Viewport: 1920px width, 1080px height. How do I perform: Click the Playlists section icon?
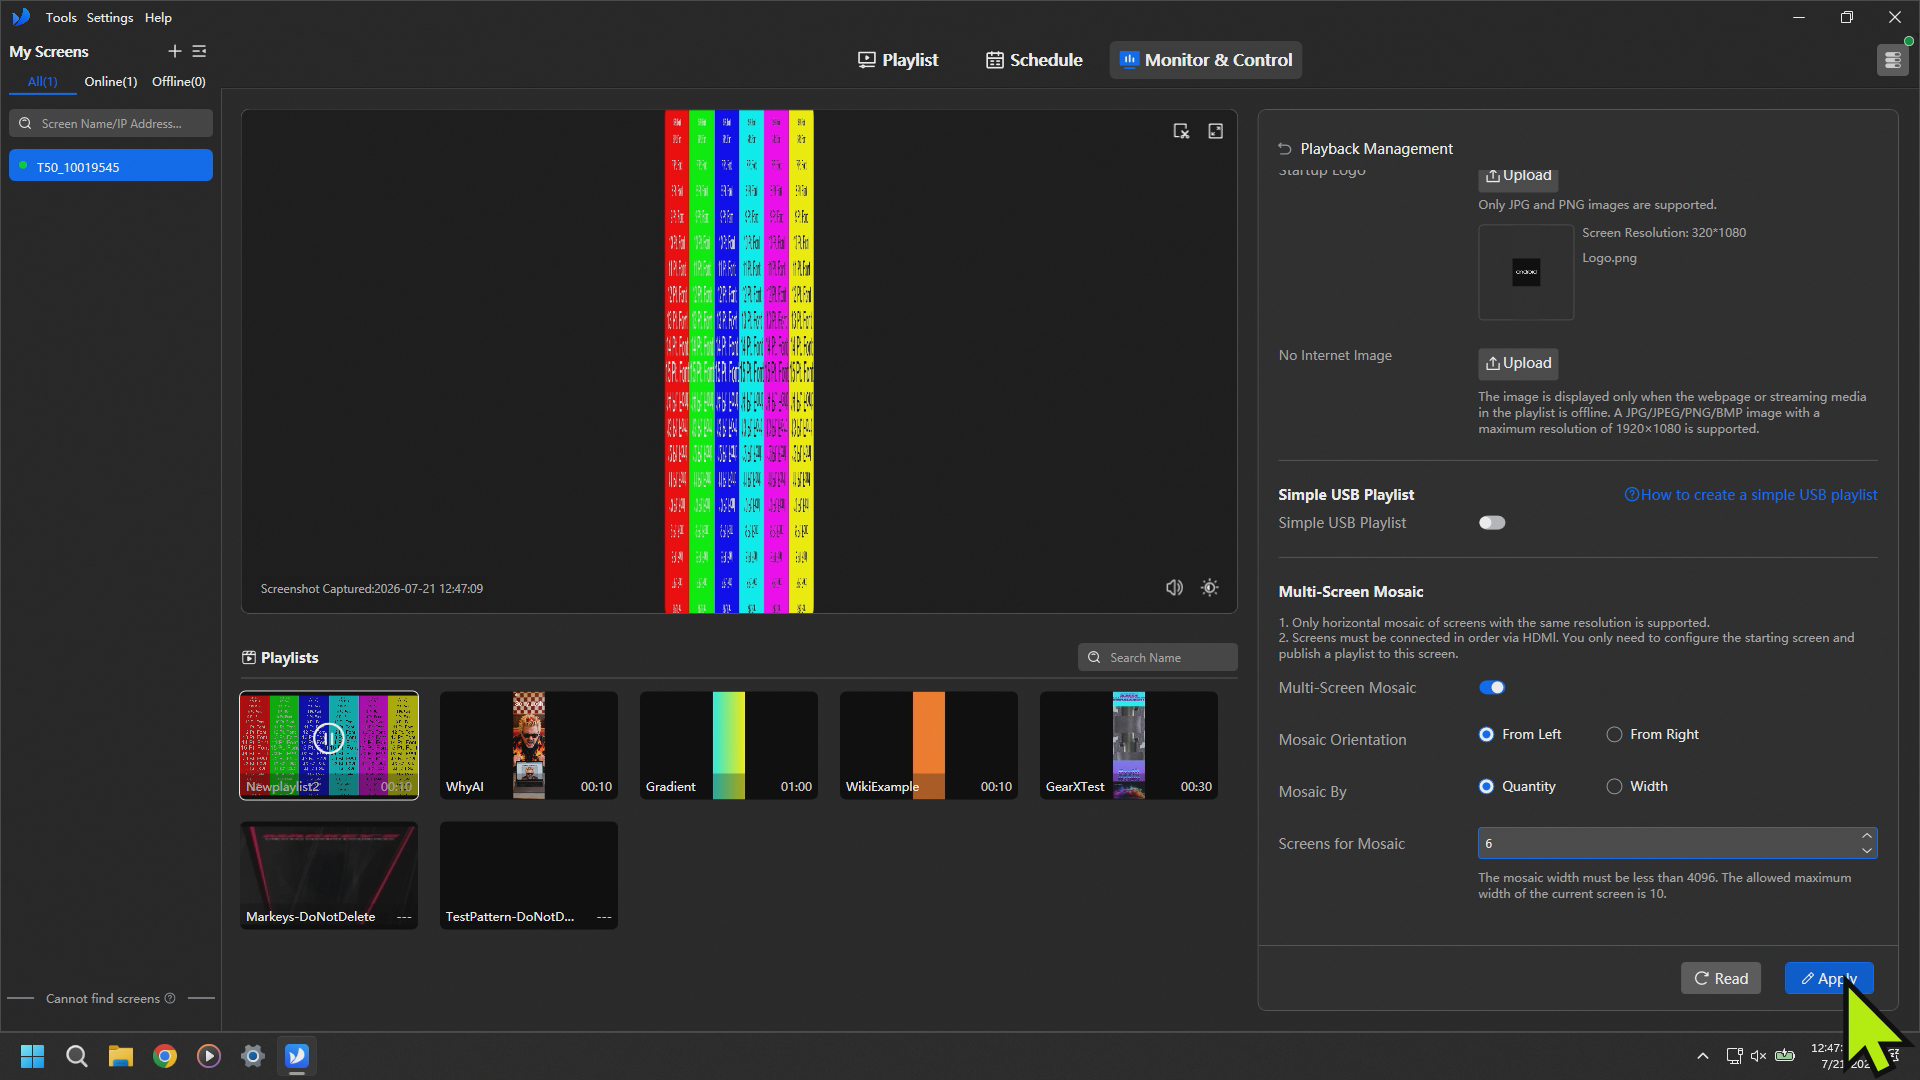click(x=248, y=658)
